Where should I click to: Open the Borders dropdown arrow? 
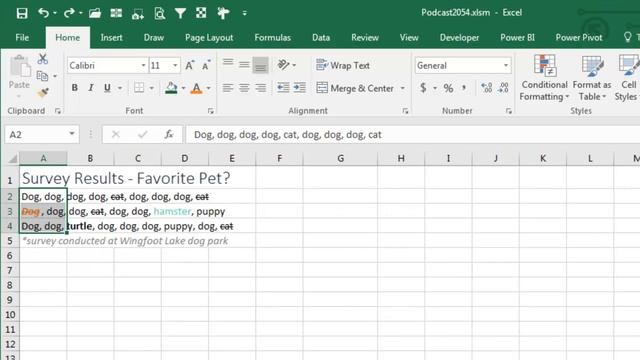tap(151, 88)
